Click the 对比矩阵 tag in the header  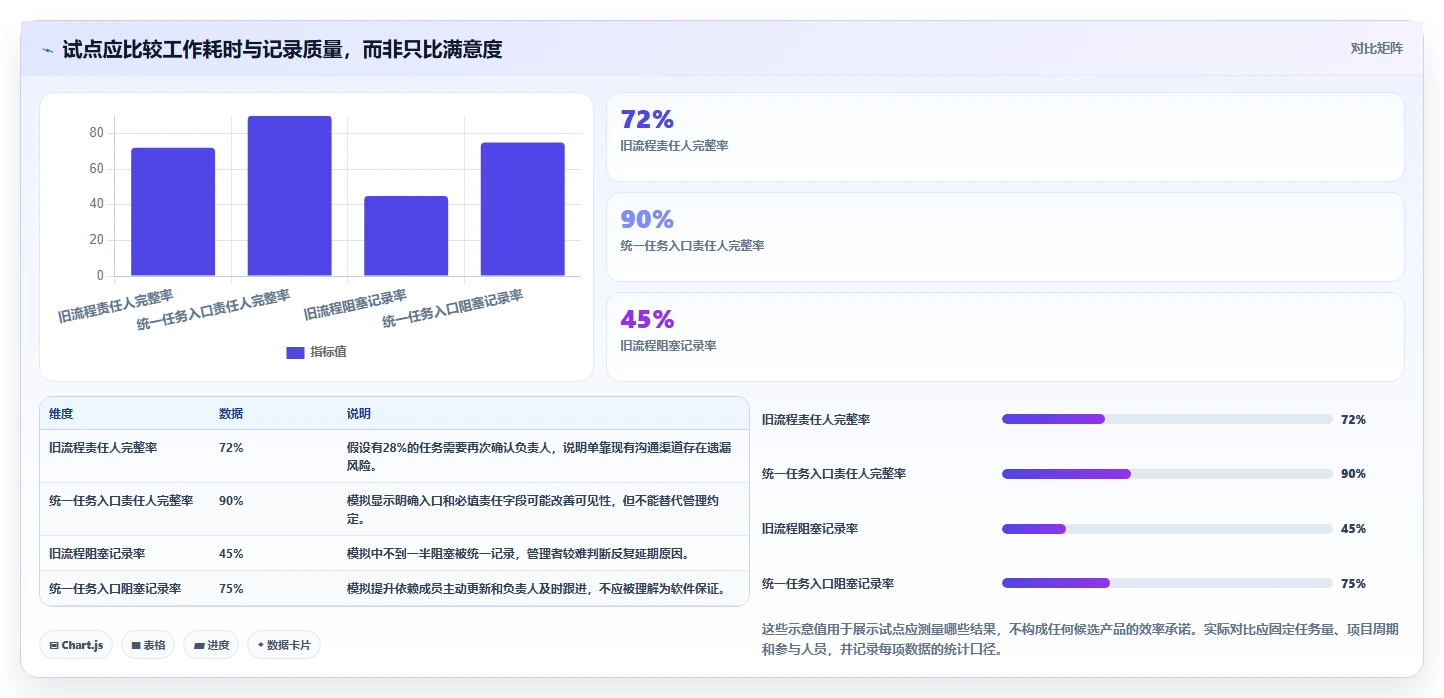(1376, 48)
